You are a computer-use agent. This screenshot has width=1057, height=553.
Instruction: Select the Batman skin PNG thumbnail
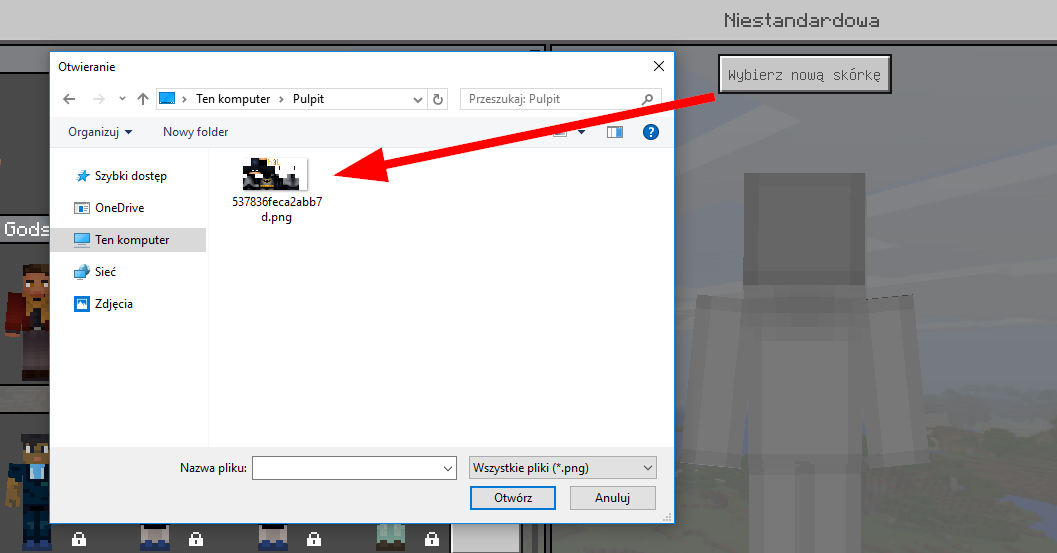pos(275,174)
